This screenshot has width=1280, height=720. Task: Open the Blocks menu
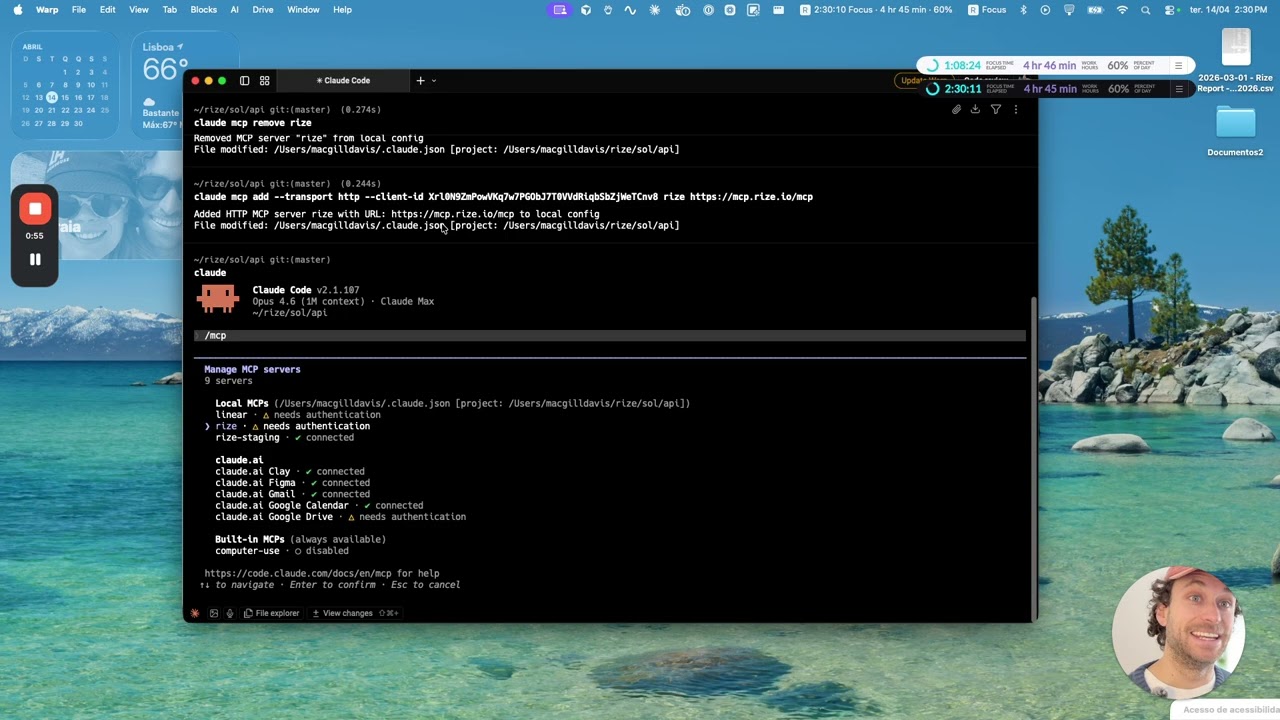203,9
